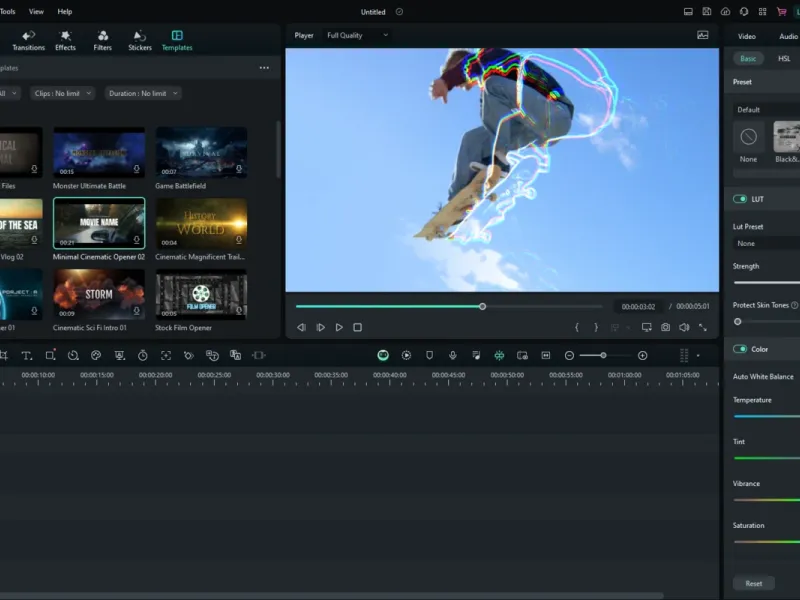Click the music note playlist icon
The image size is (800, 600).
click(x=476, y=356)
